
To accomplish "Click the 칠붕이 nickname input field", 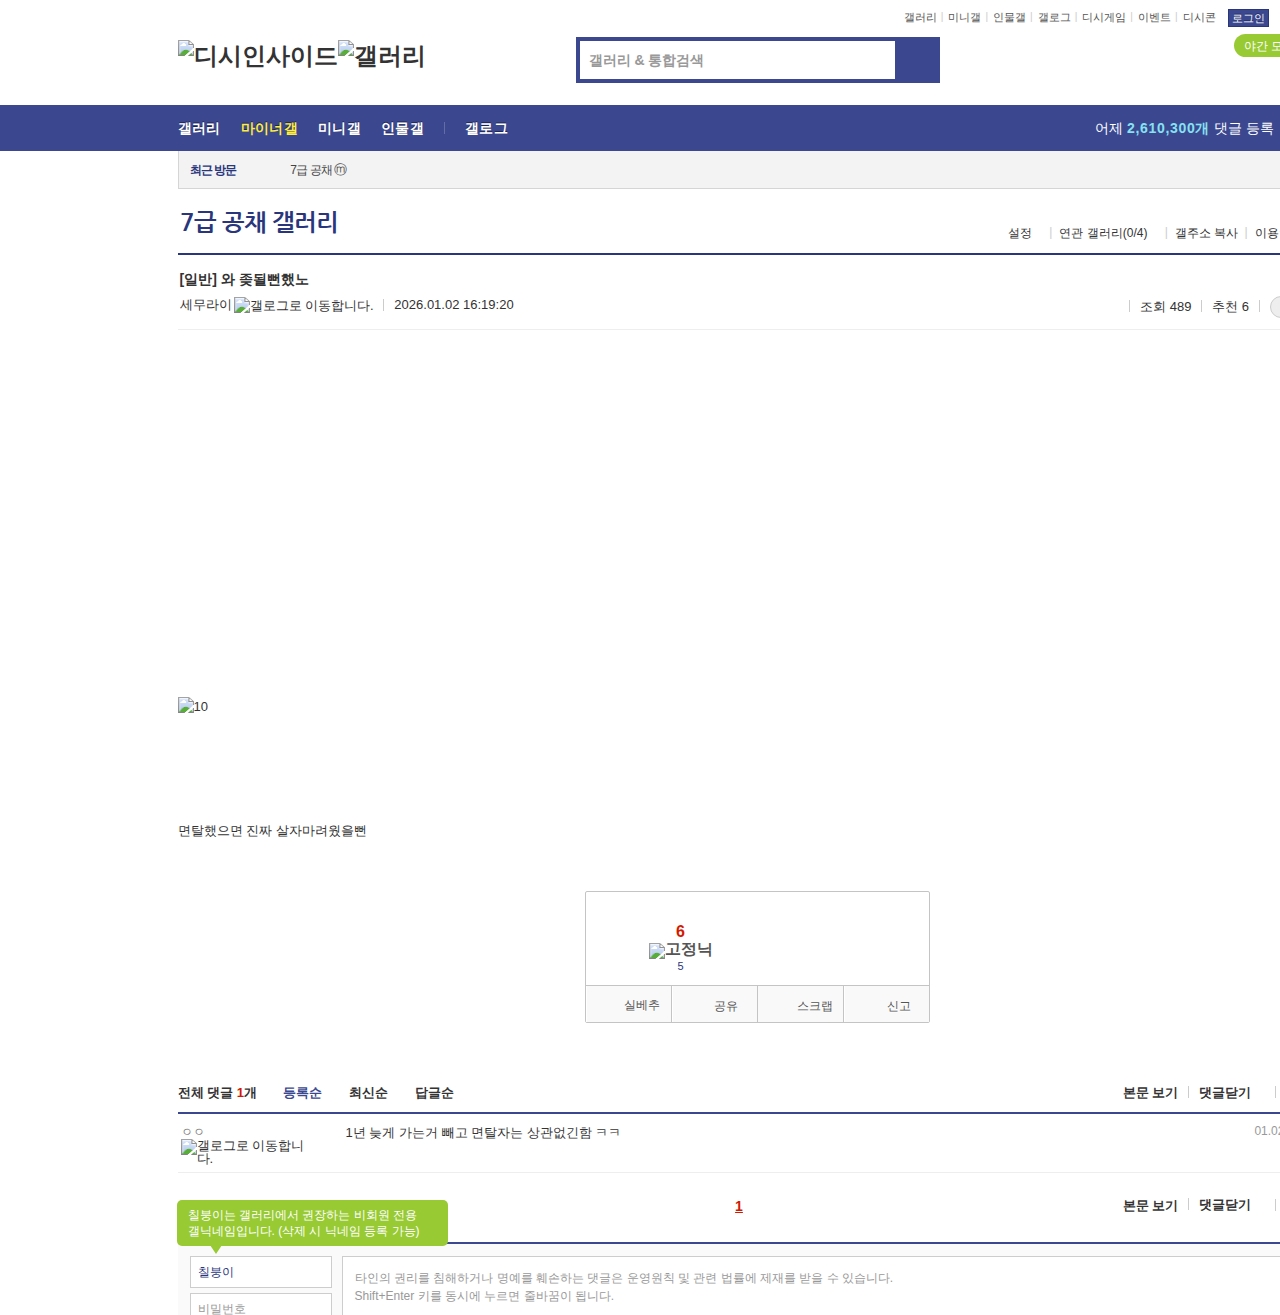I will 261,1272.
